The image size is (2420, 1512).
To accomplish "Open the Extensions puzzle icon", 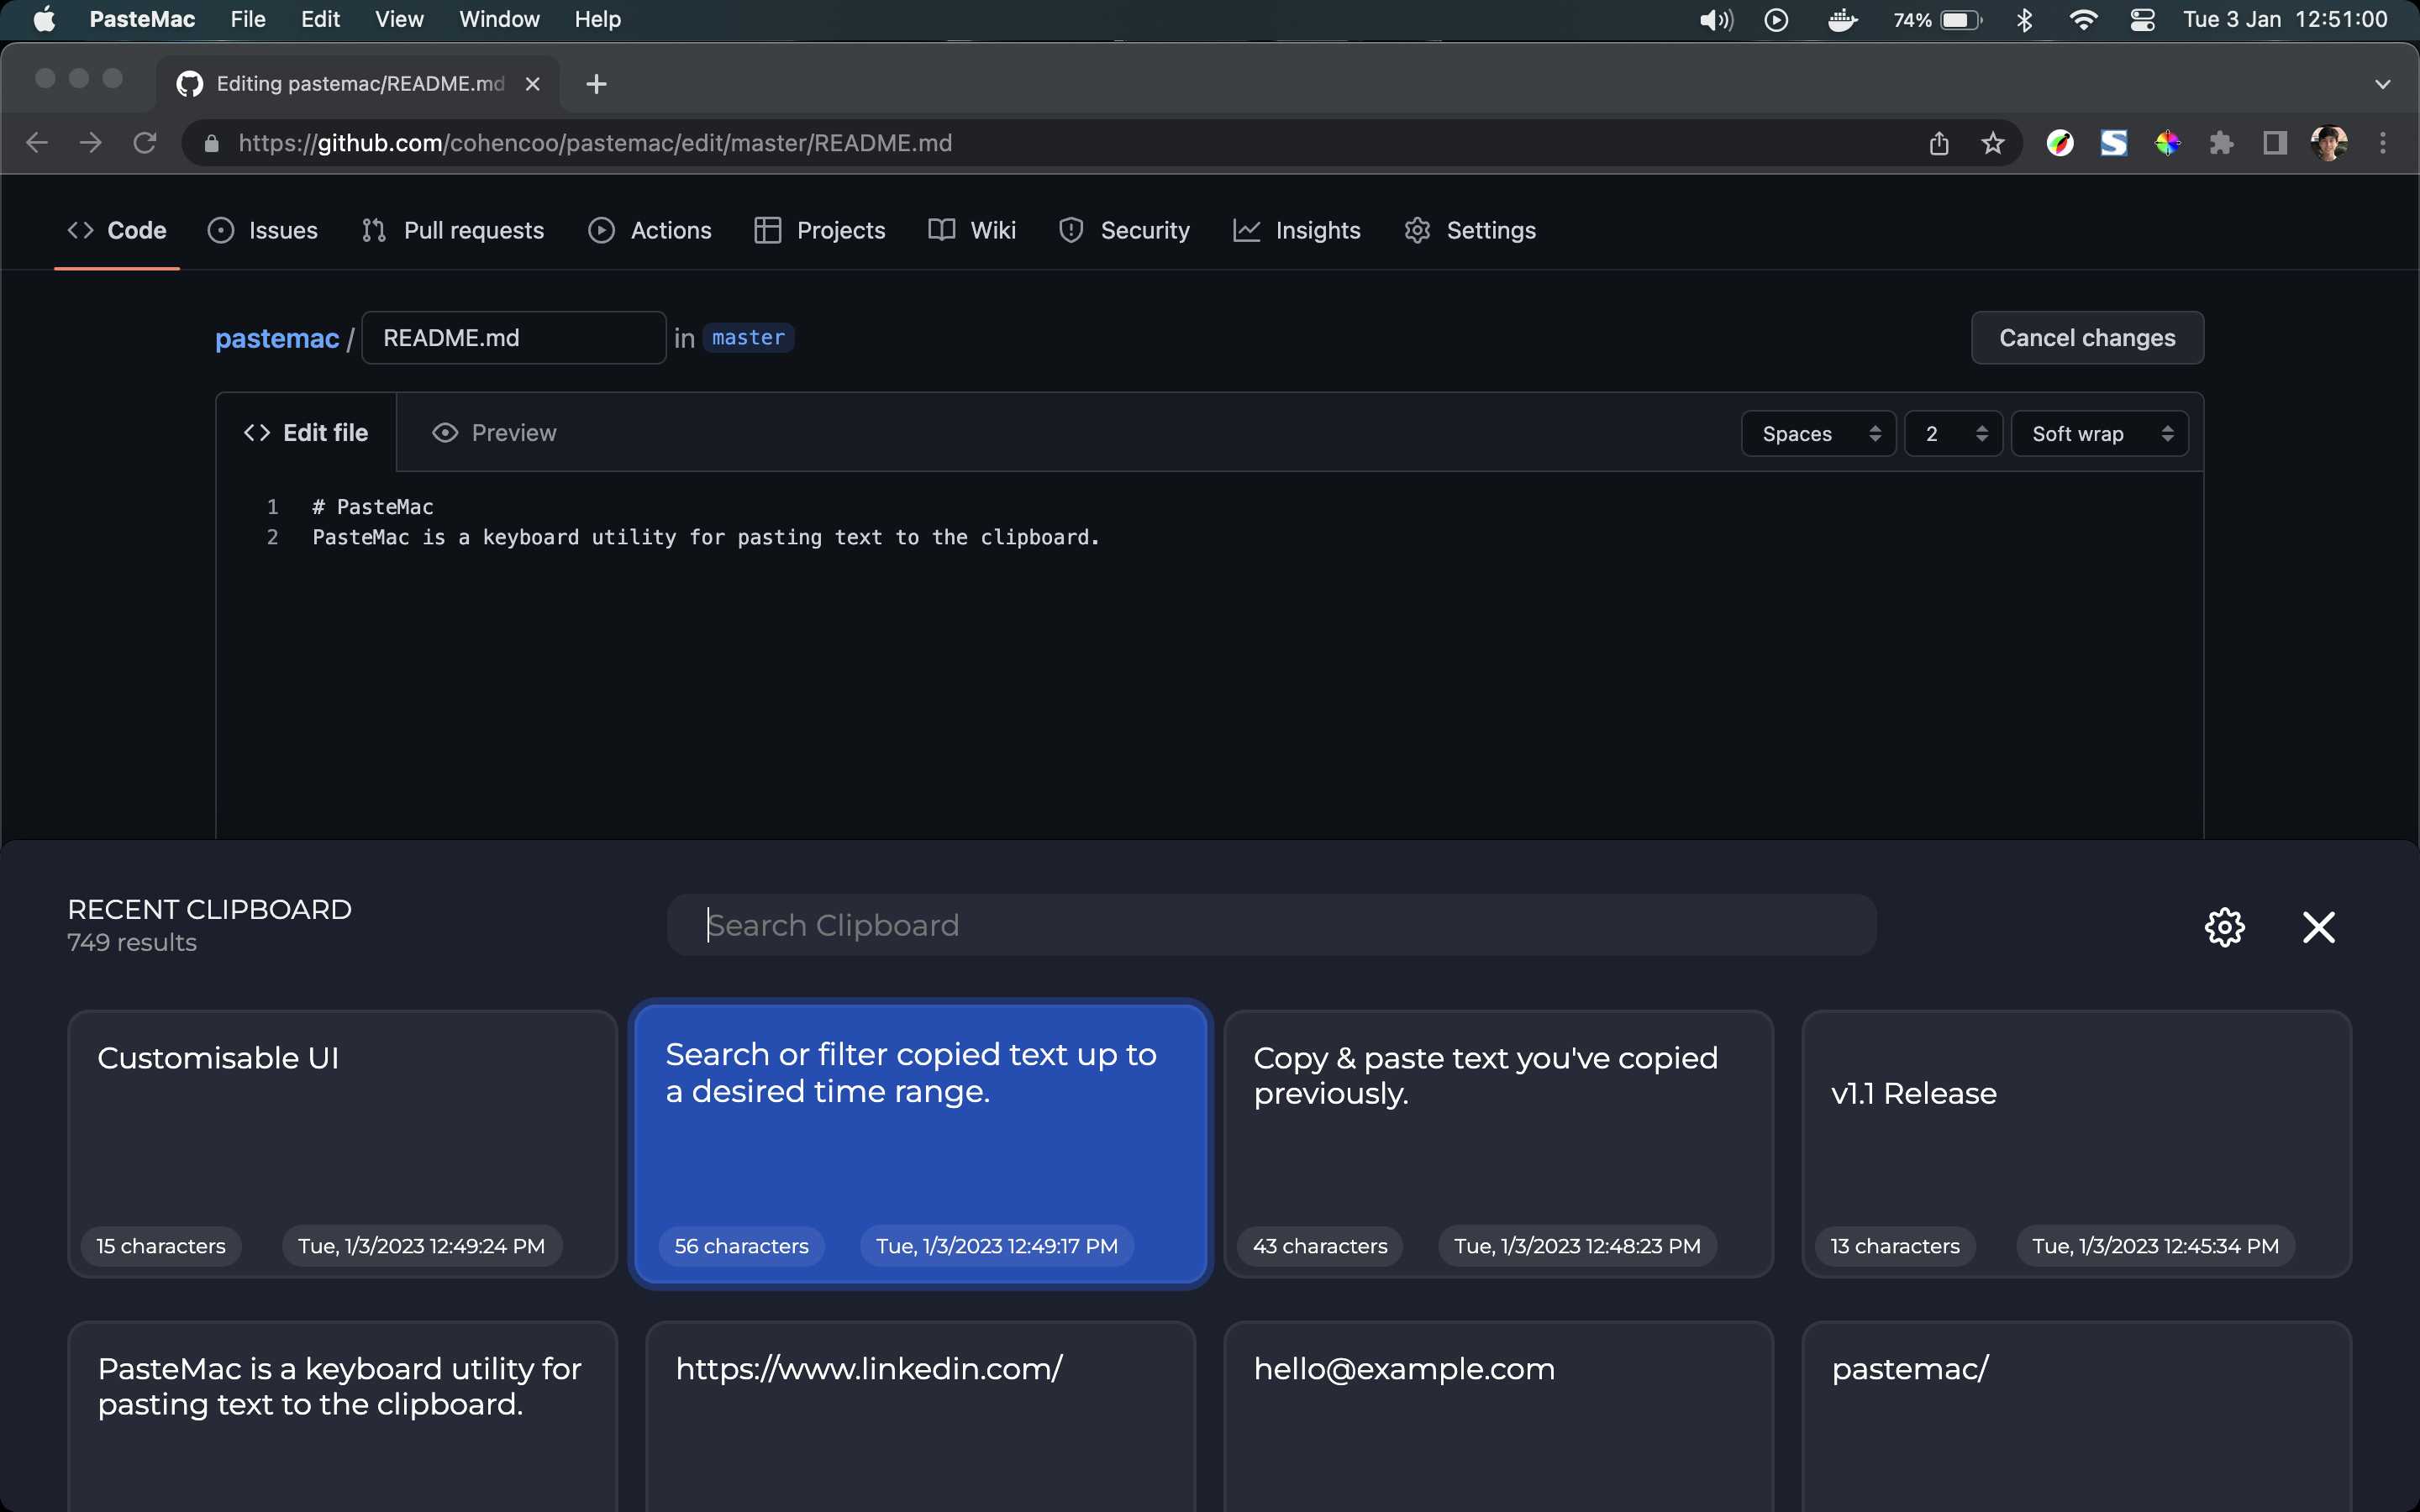I will [2221, 143].
